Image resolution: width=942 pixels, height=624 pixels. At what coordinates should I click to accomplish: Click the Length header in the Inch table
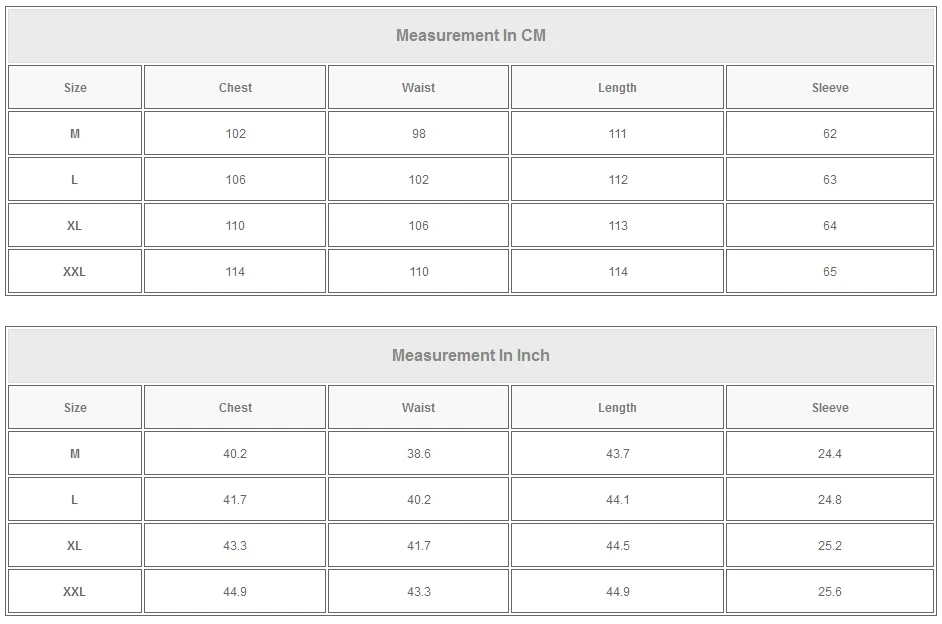point(617,408)
